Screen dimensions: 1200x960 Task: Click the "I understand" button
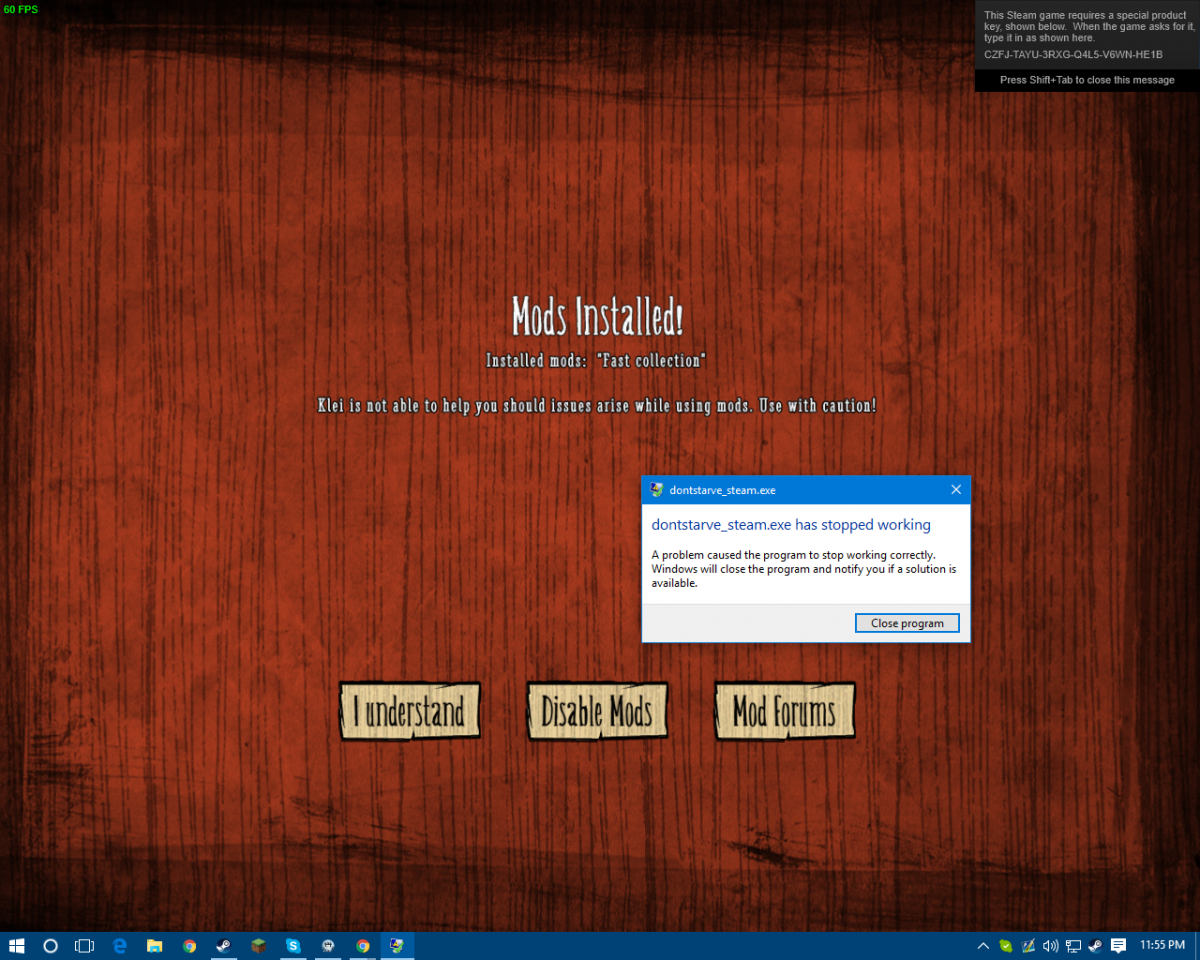click(409, 712)
